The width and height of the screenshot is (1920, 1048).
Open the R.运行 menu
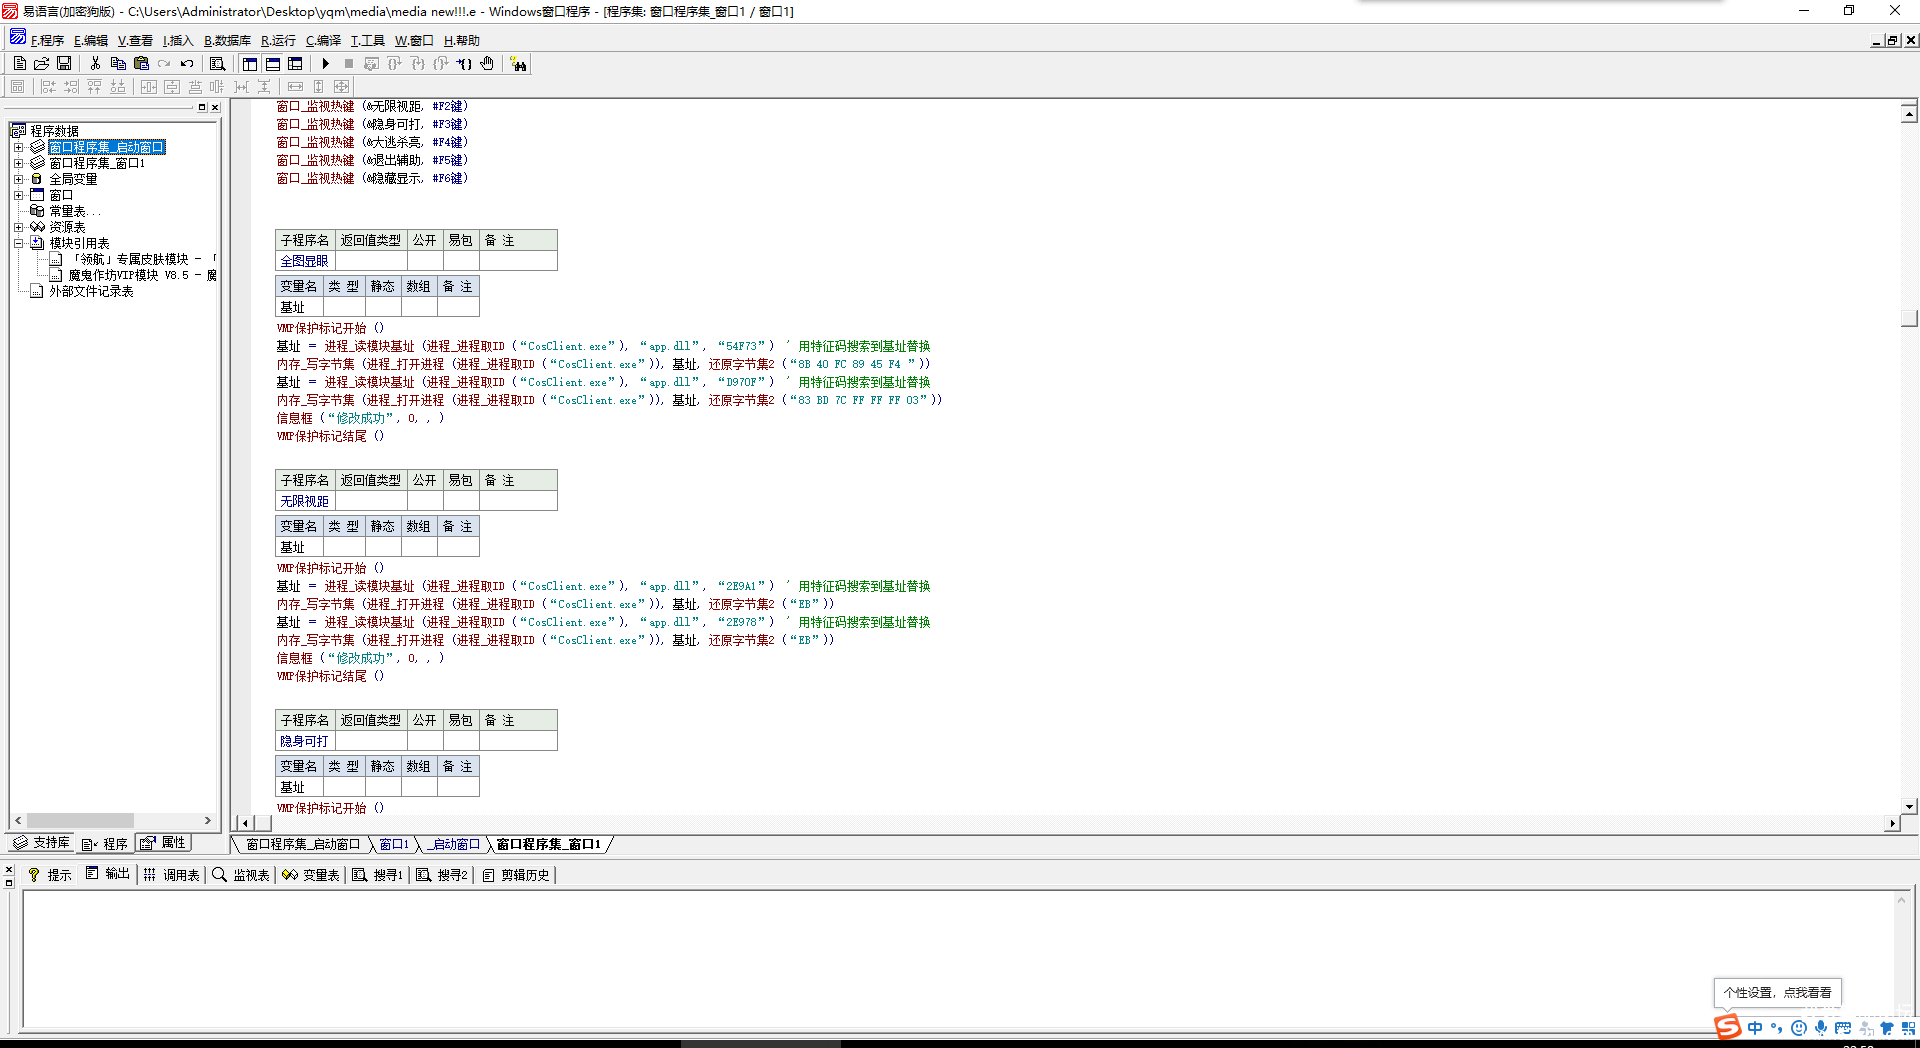point(278,41)
